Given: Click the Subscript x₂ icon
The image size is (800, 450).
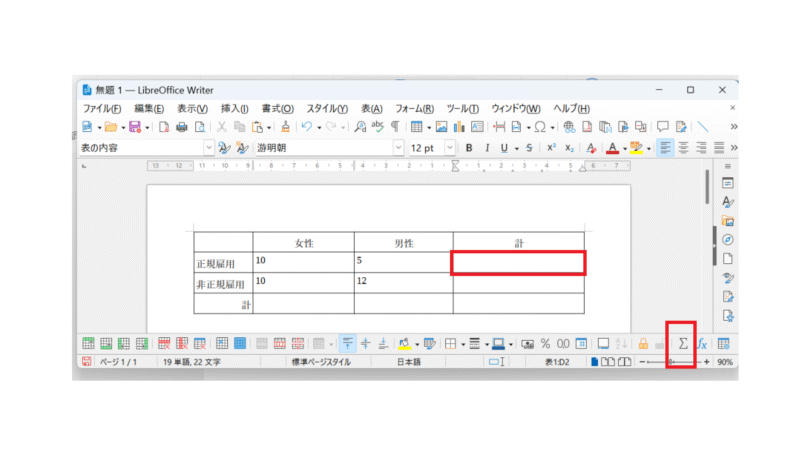Looking at the screenshot, I should (x=569, y=148).
